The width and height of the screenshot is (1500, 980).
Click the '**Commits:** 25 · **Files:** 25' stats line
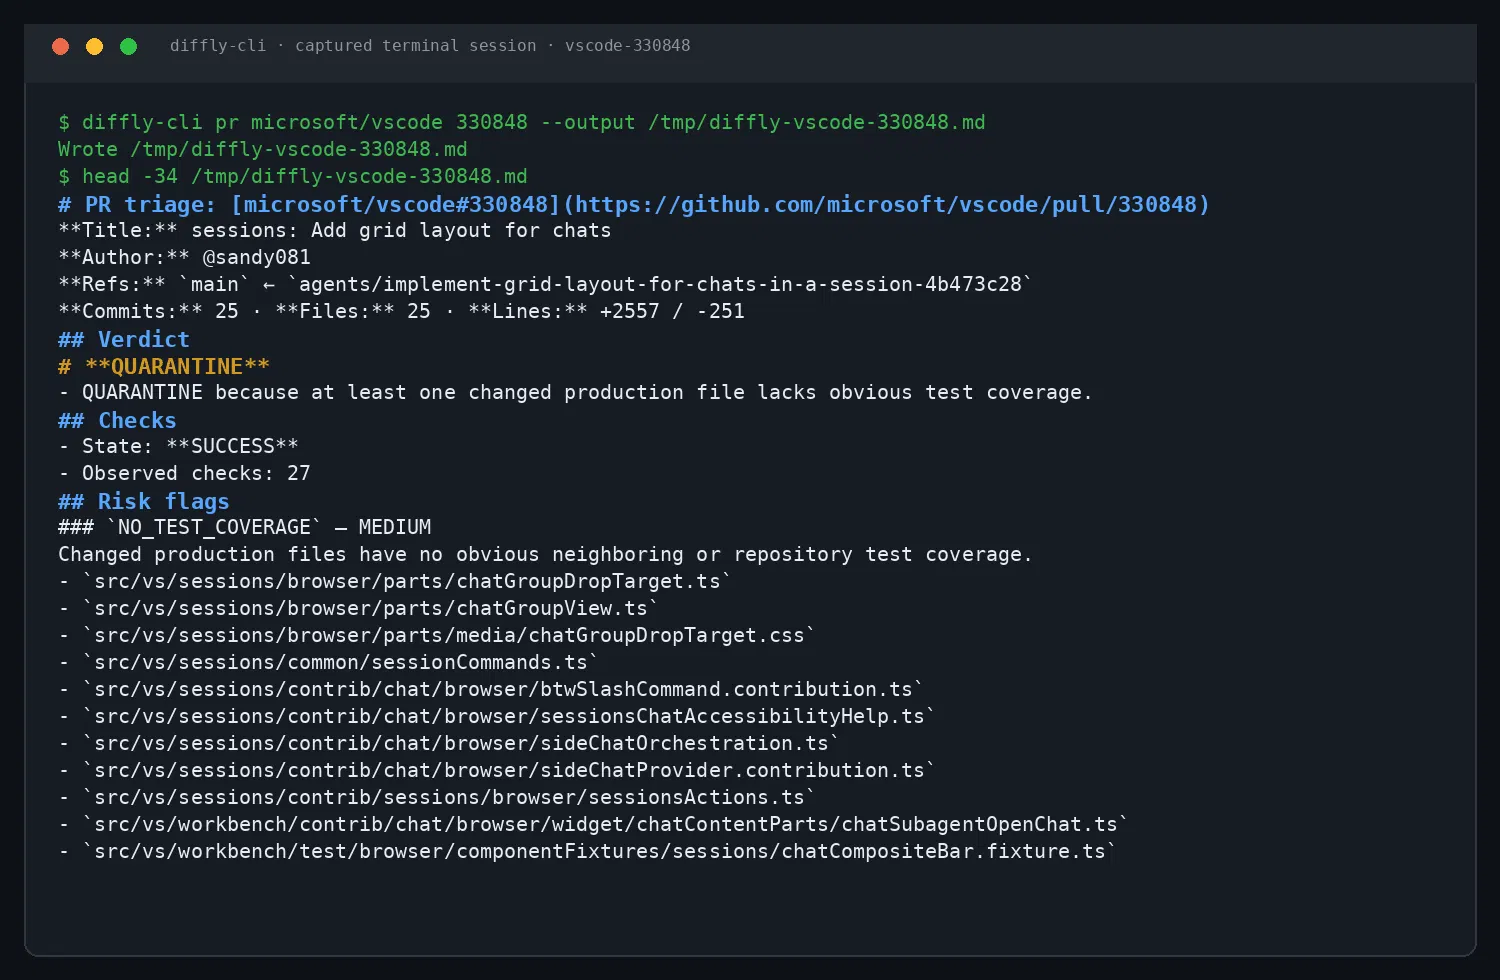tap(401, 311)
